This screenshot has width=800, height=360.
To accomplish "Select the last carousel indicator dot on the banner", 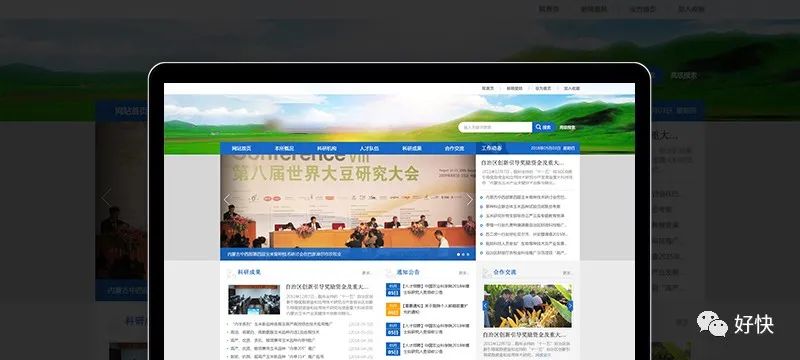I will tap(468, 254).
